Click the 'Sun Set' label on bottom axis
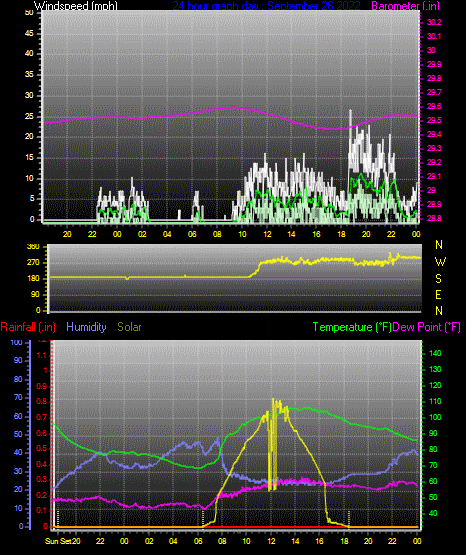 (58, 541)
